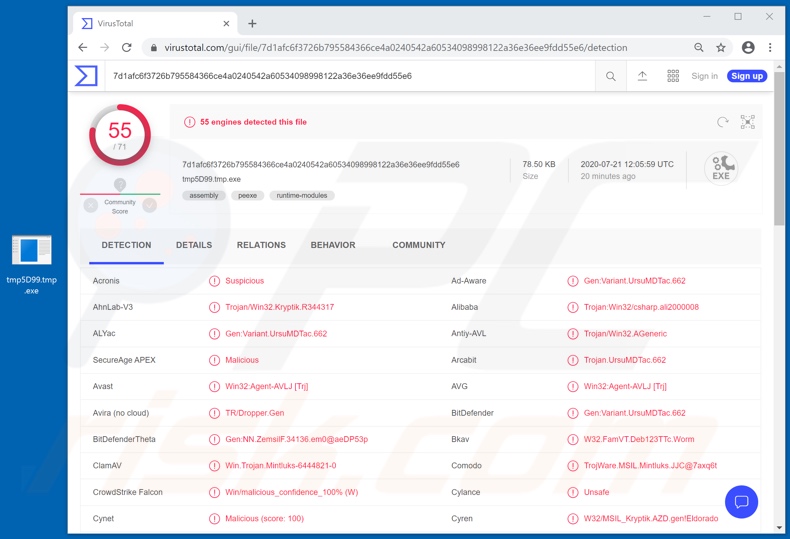Click the site lock icon
Viewport: 790px width, 539px height.
pyautogui.click(x=153, y=47)
